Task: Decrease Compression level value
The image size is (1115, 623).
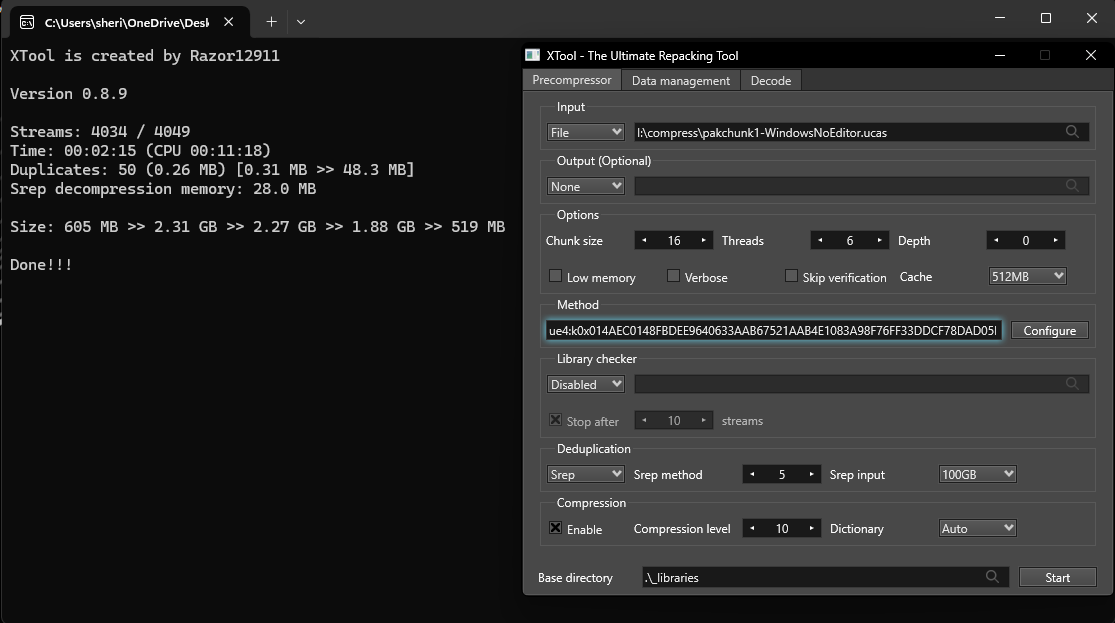Action: click(x=752, y=528)
